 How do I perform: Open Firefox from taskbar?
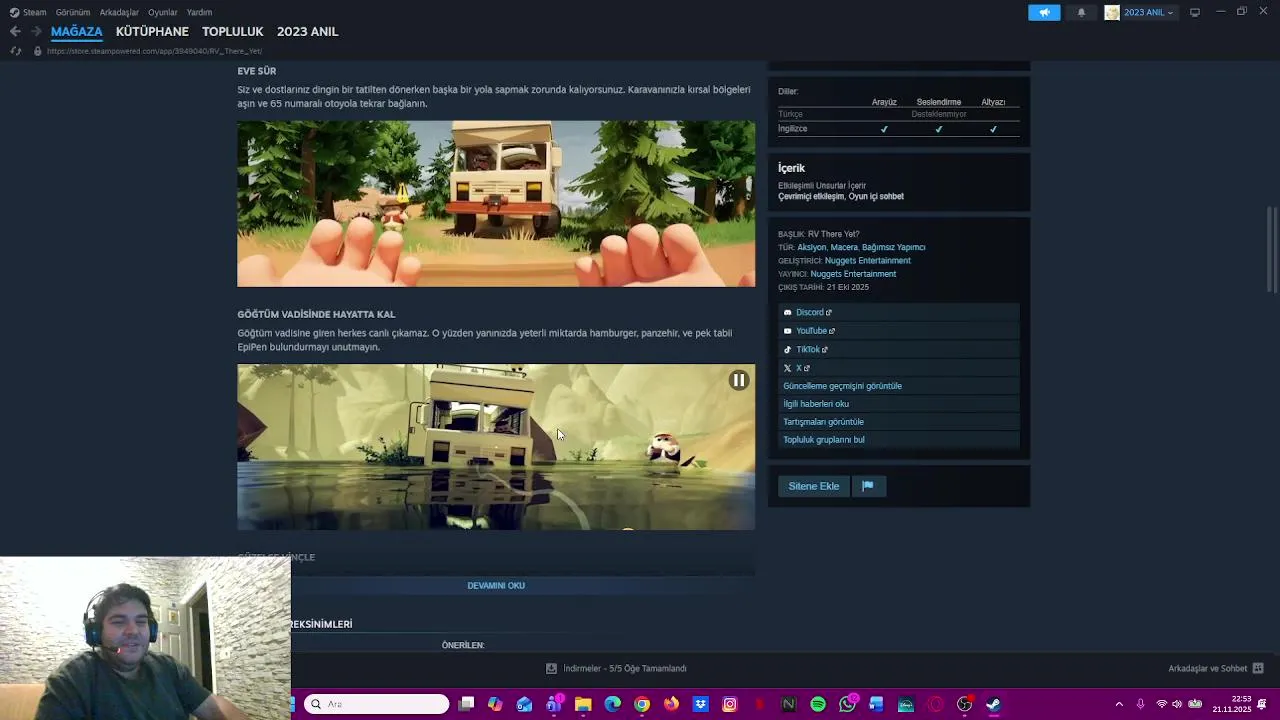tap(671, 704)
